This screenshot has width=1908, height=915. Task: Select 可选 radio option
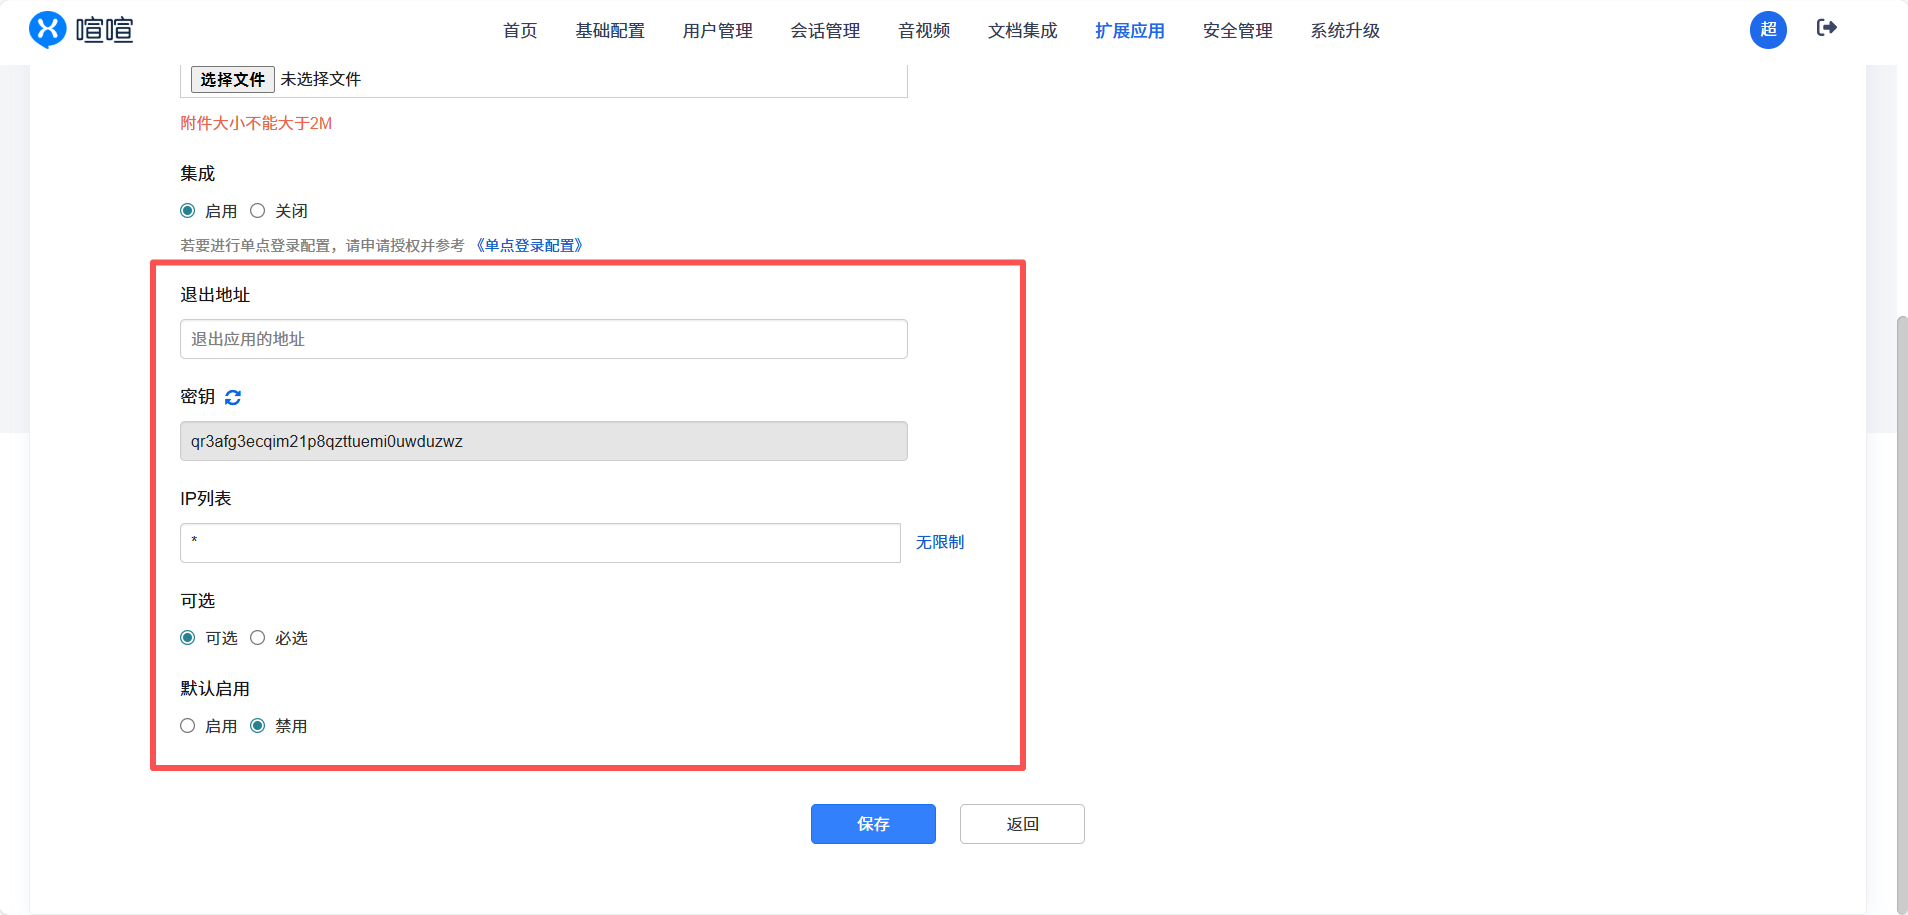188,638
